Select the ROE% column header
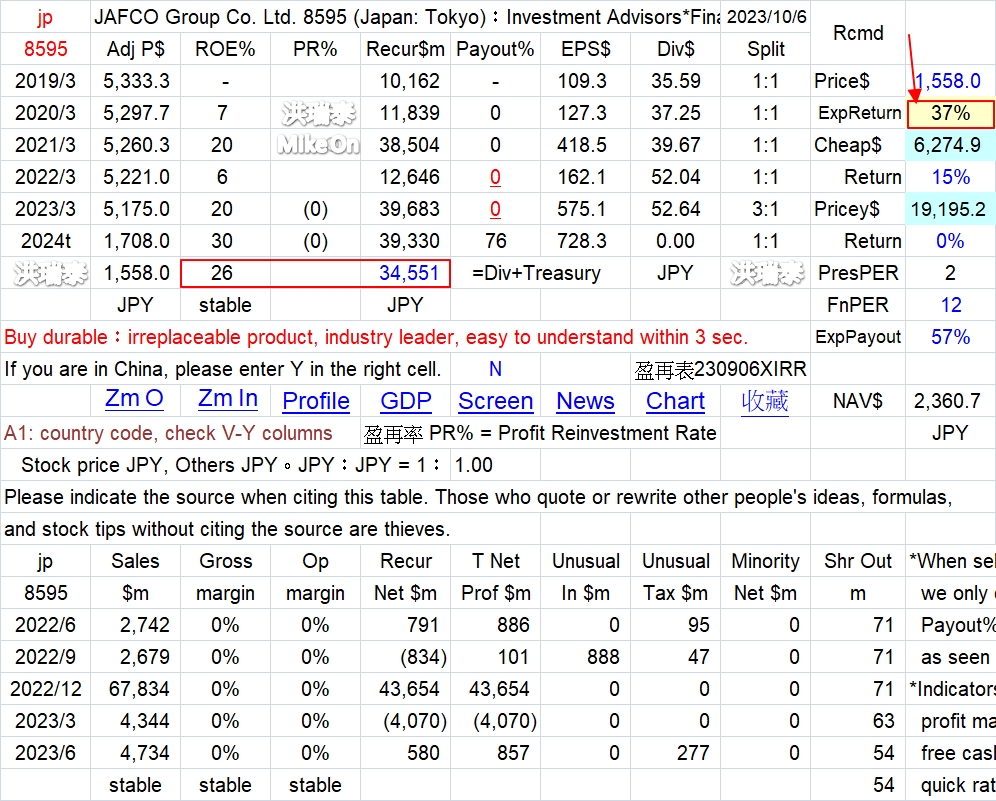This screenshot has height=801, width=996. click(225, 49)
